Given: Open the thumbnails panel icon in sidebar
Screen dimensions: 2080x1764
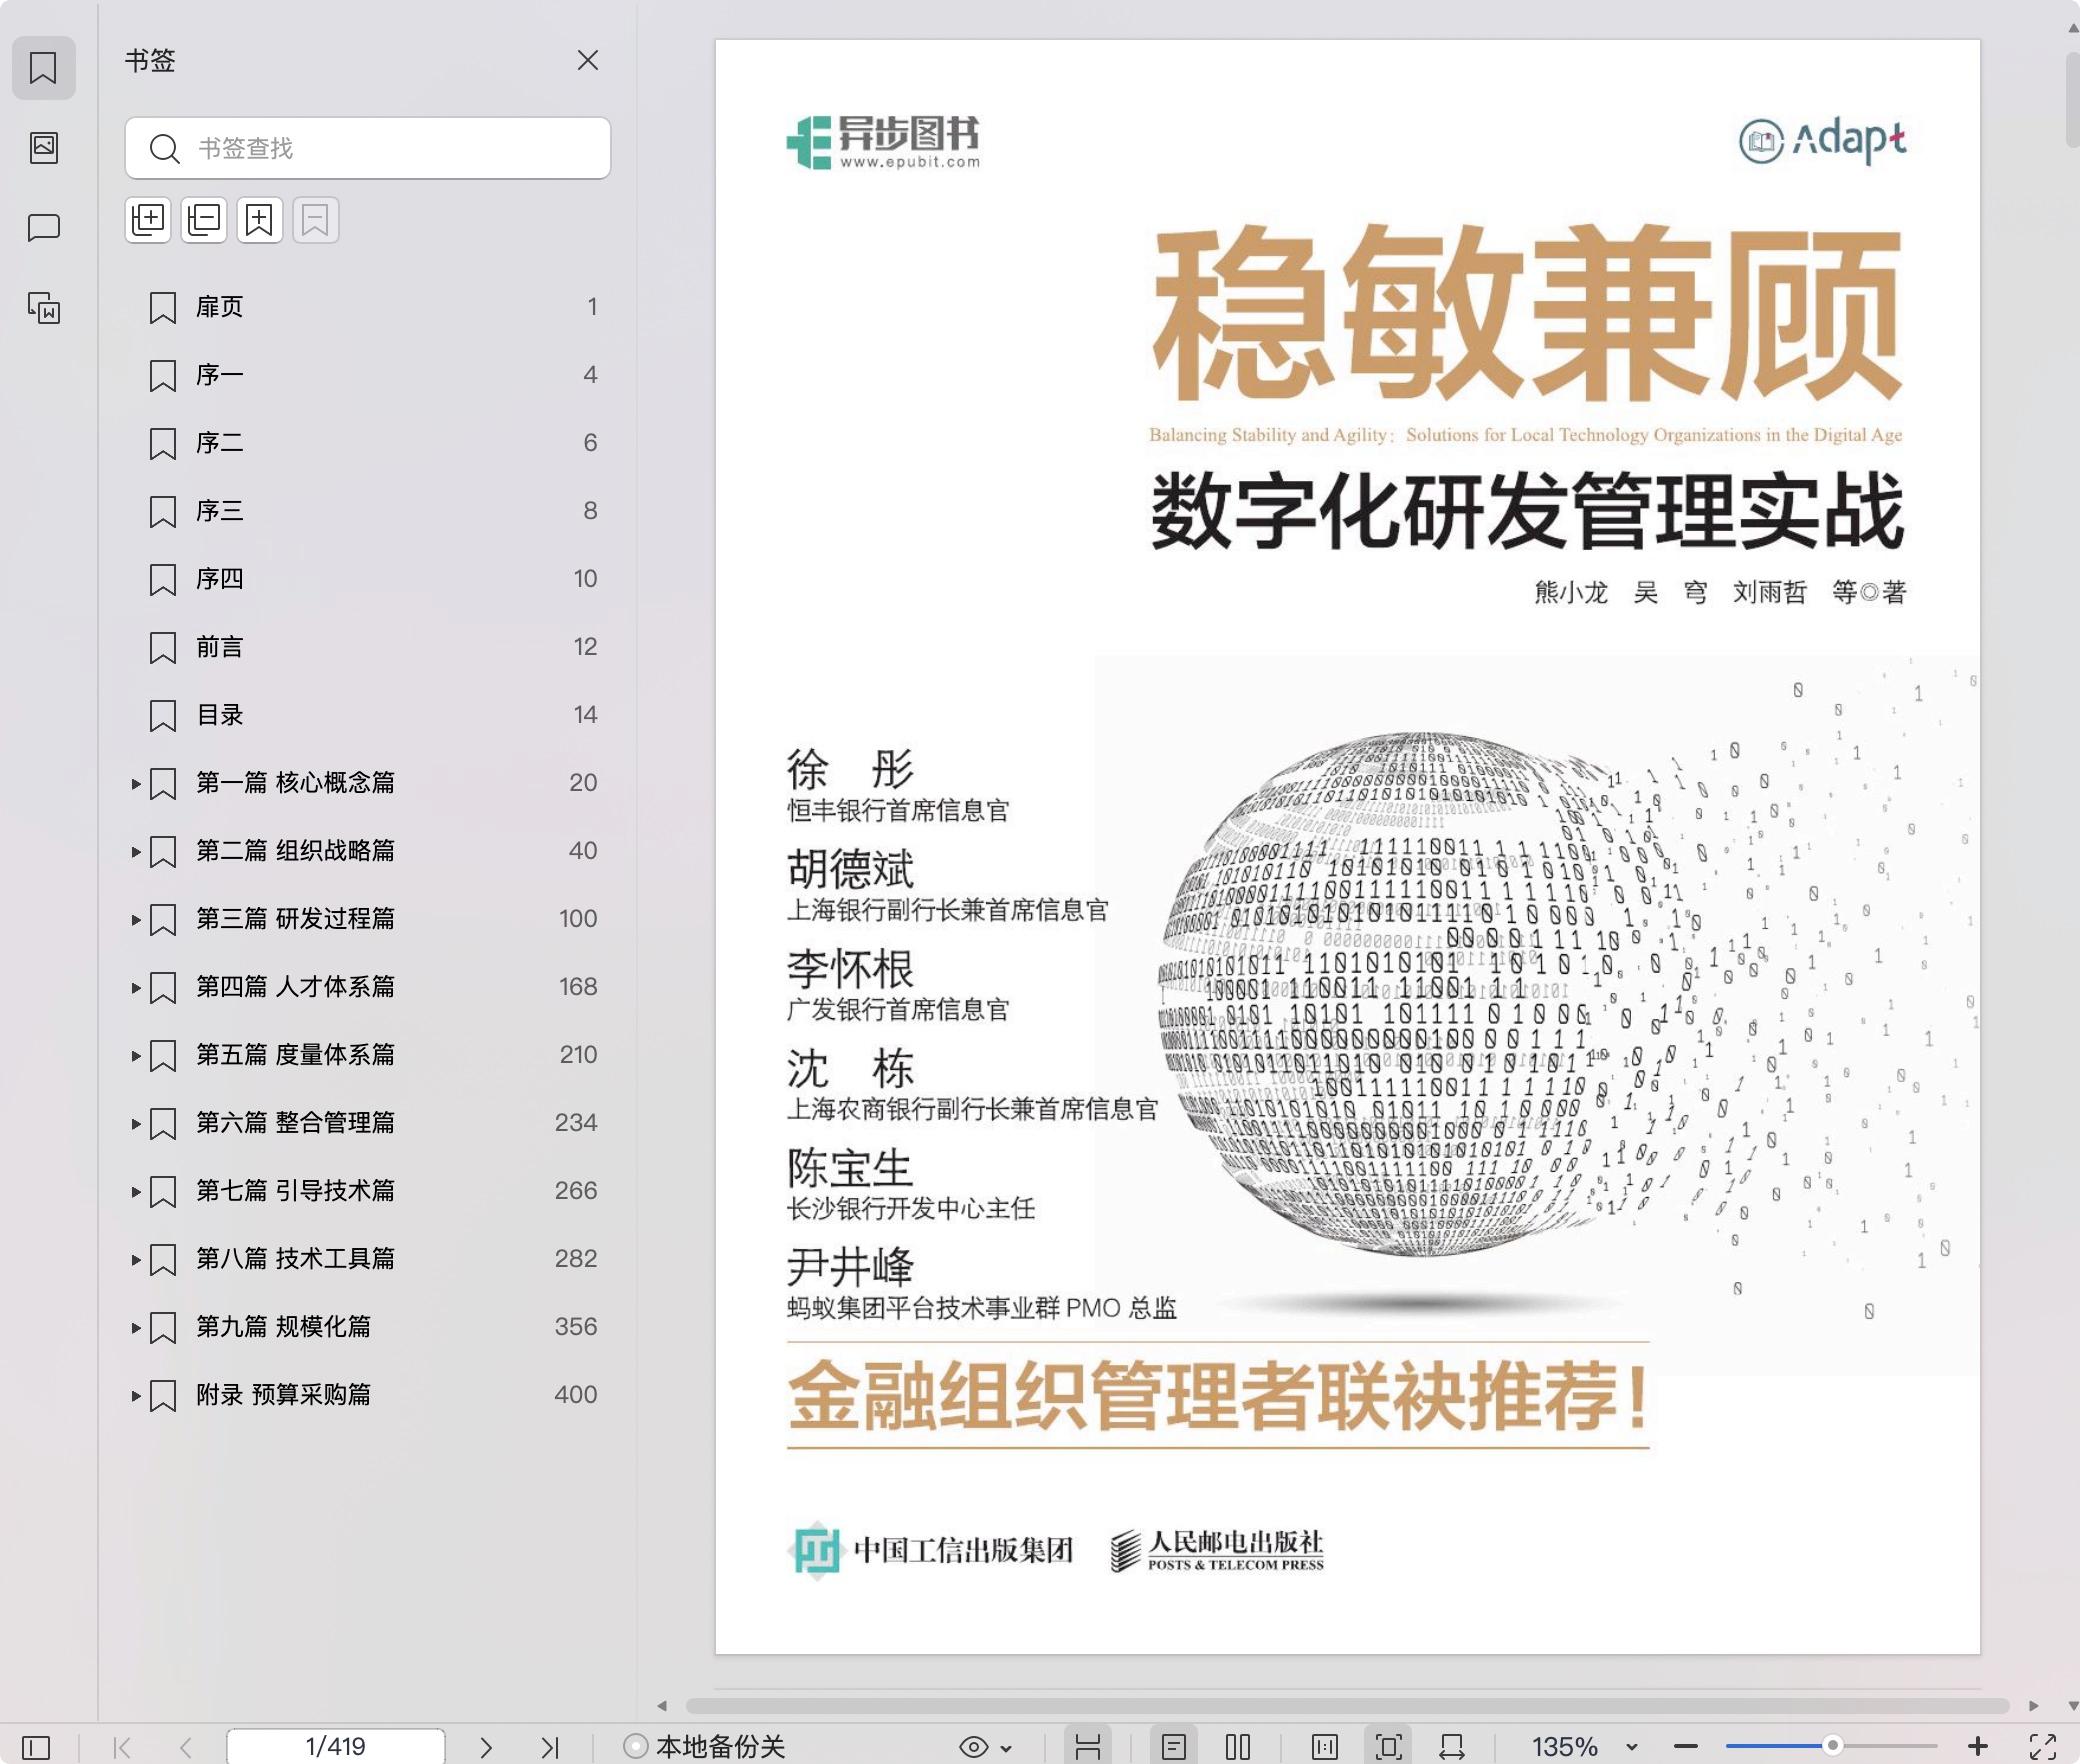Looking at the screenshot, I should click(43, 148).
